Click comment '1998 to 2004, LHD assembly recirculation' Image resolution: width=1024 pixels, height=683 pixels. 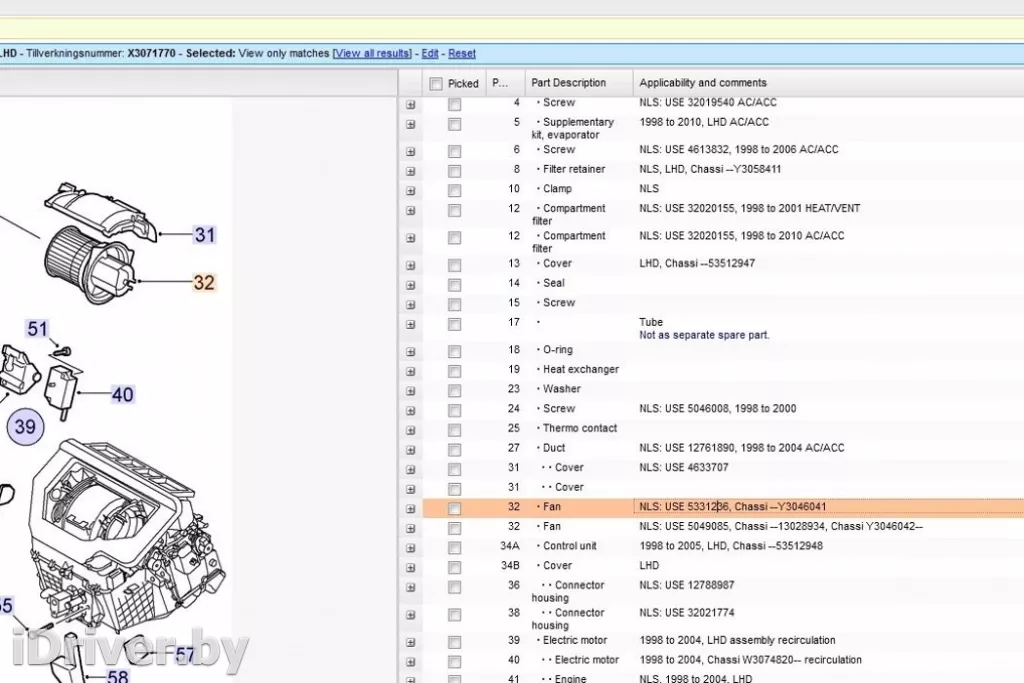click(737, 640)
